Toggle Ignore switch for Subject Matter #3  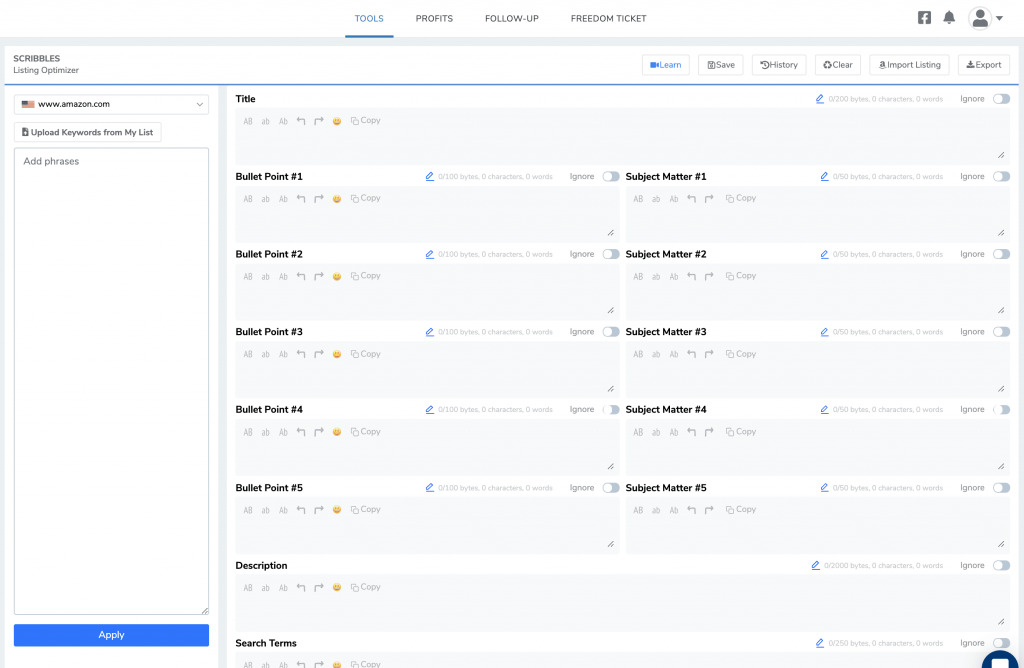[x=1001, y=332]
